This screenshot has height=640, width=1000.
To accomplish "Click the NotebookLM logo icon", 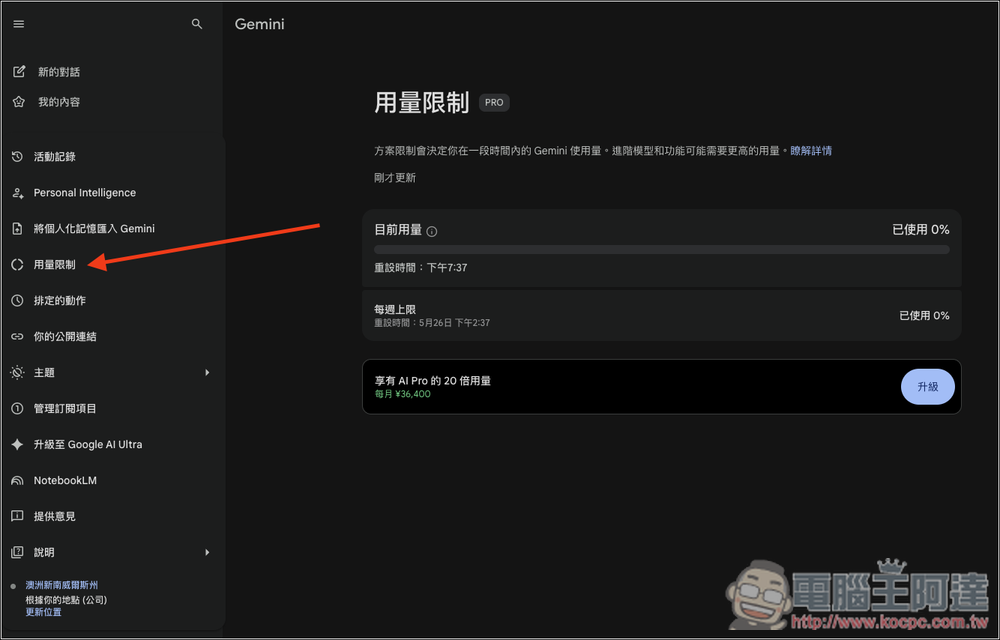I will click(17, 481).
